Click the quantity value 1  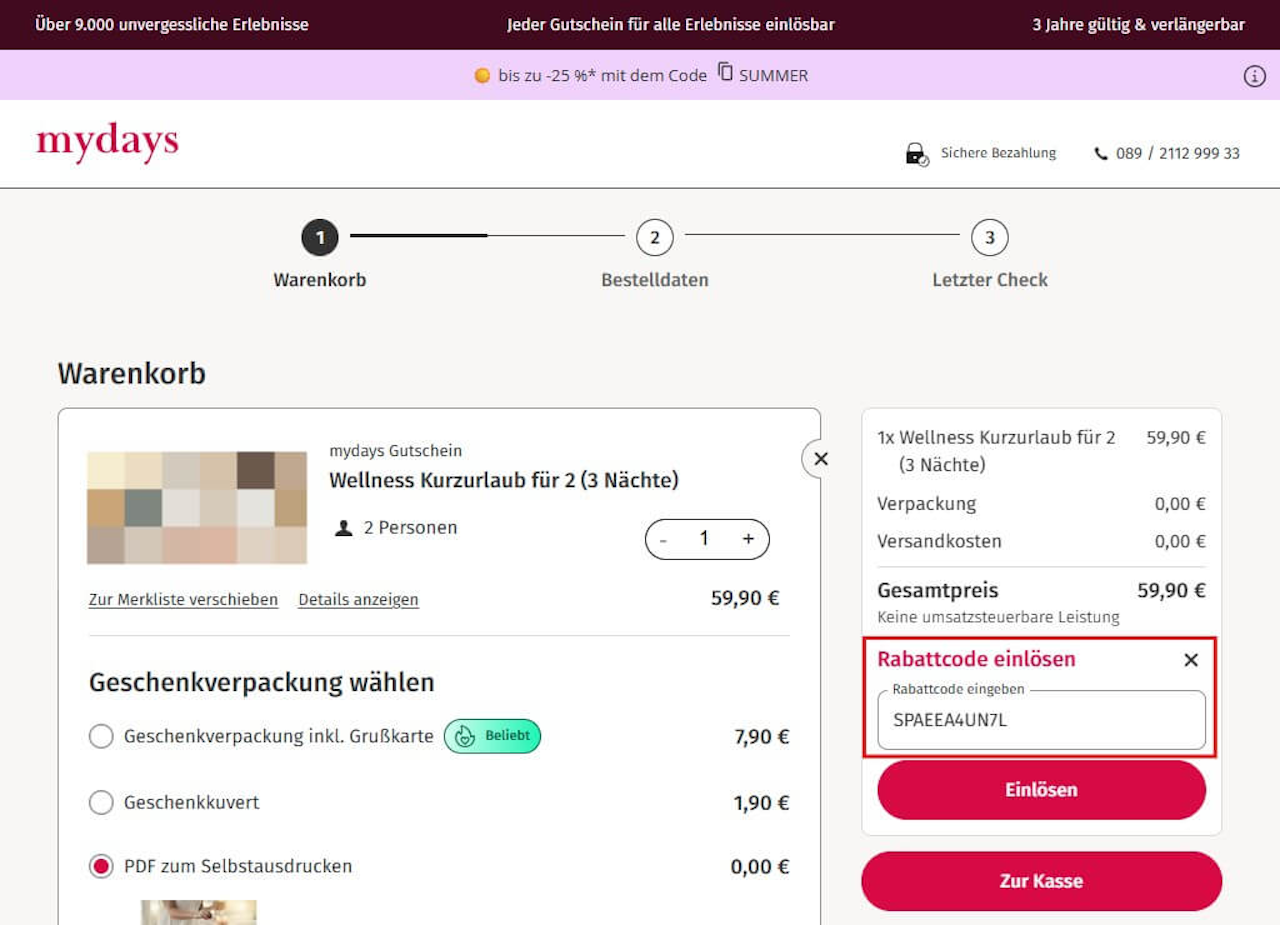pyautogui.click(x=704, y=538)
